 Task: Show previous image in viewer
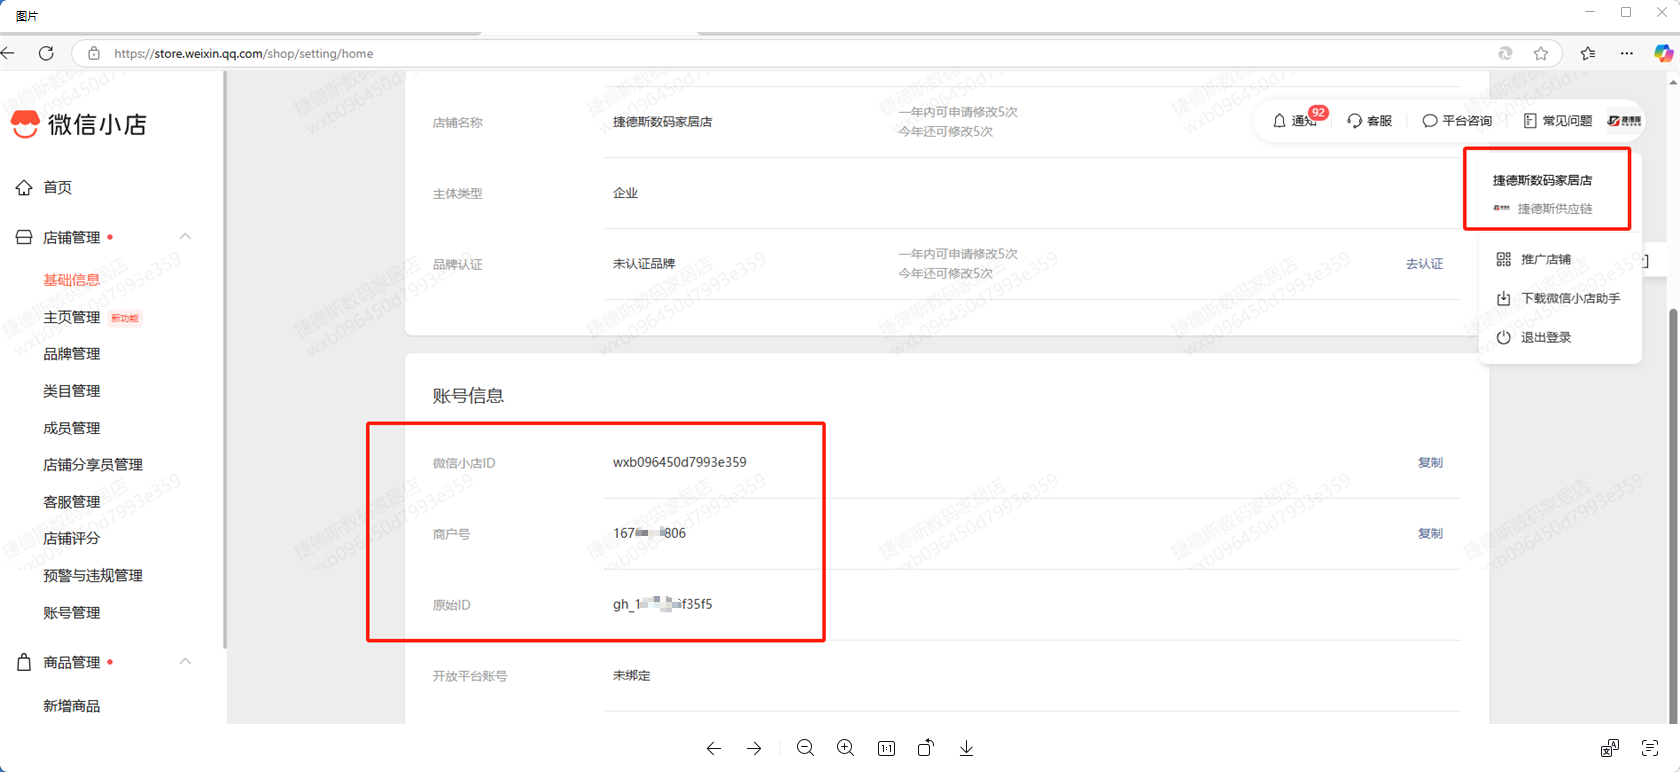(x=714, y=748)
